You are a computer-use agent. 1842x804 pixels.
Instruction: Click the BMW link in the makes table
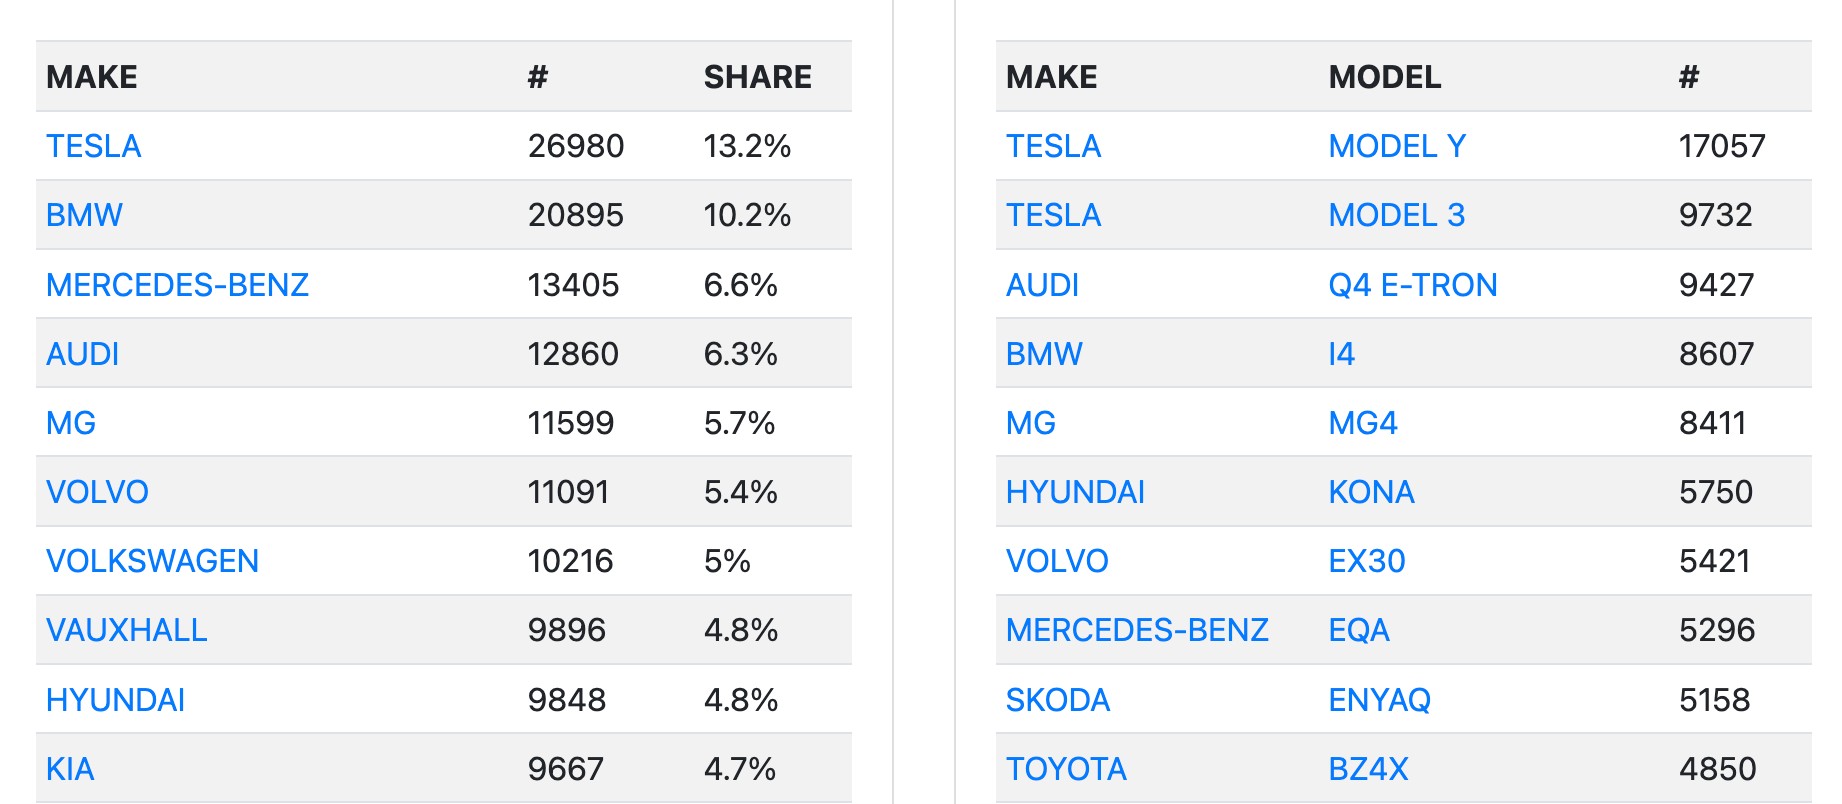pos(84,215)
